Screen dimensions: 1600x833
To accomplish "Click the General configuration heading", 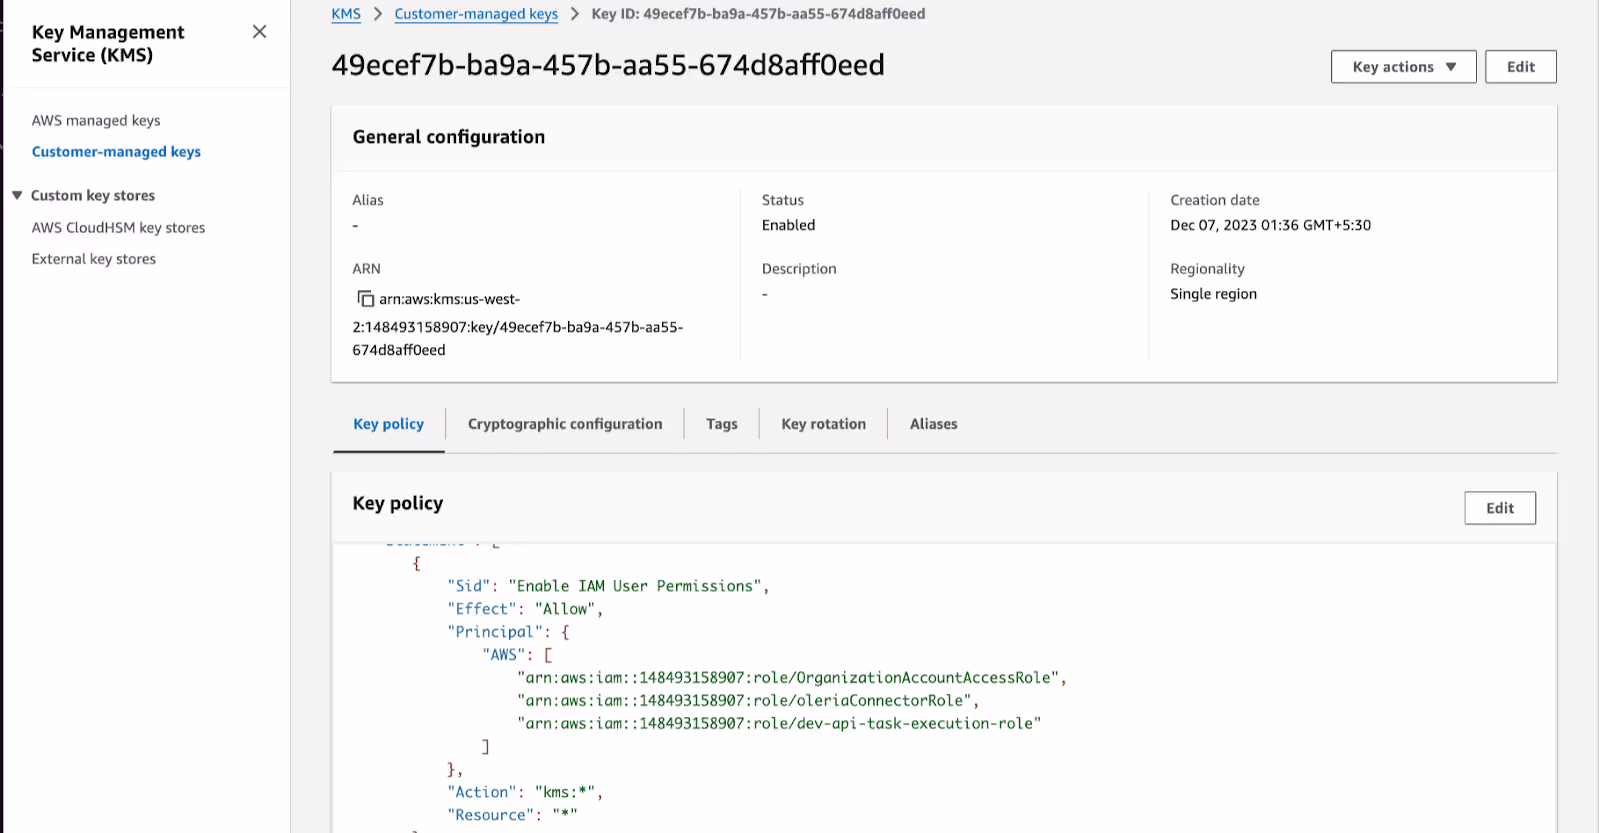I will [448, 137].
